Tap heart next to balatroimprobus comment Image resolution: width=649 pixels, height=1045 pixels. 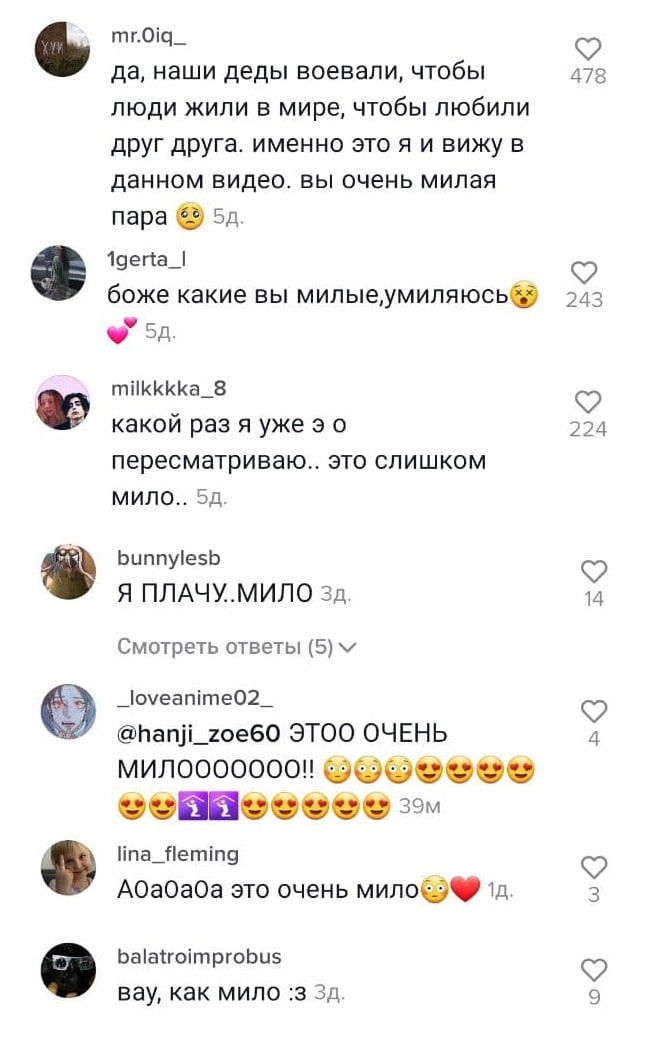tap(594, 970)
